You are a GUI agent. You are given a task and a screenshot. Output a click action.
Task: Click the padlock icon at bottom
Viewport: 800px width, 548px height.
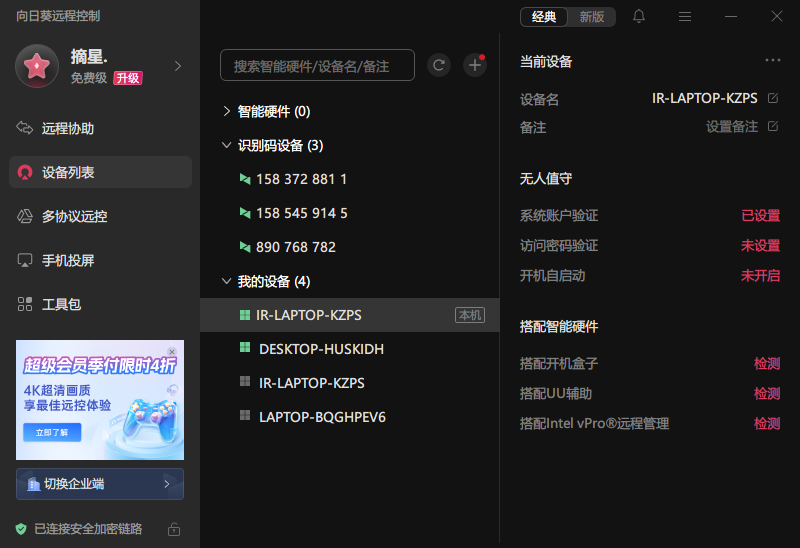point(174,529)
